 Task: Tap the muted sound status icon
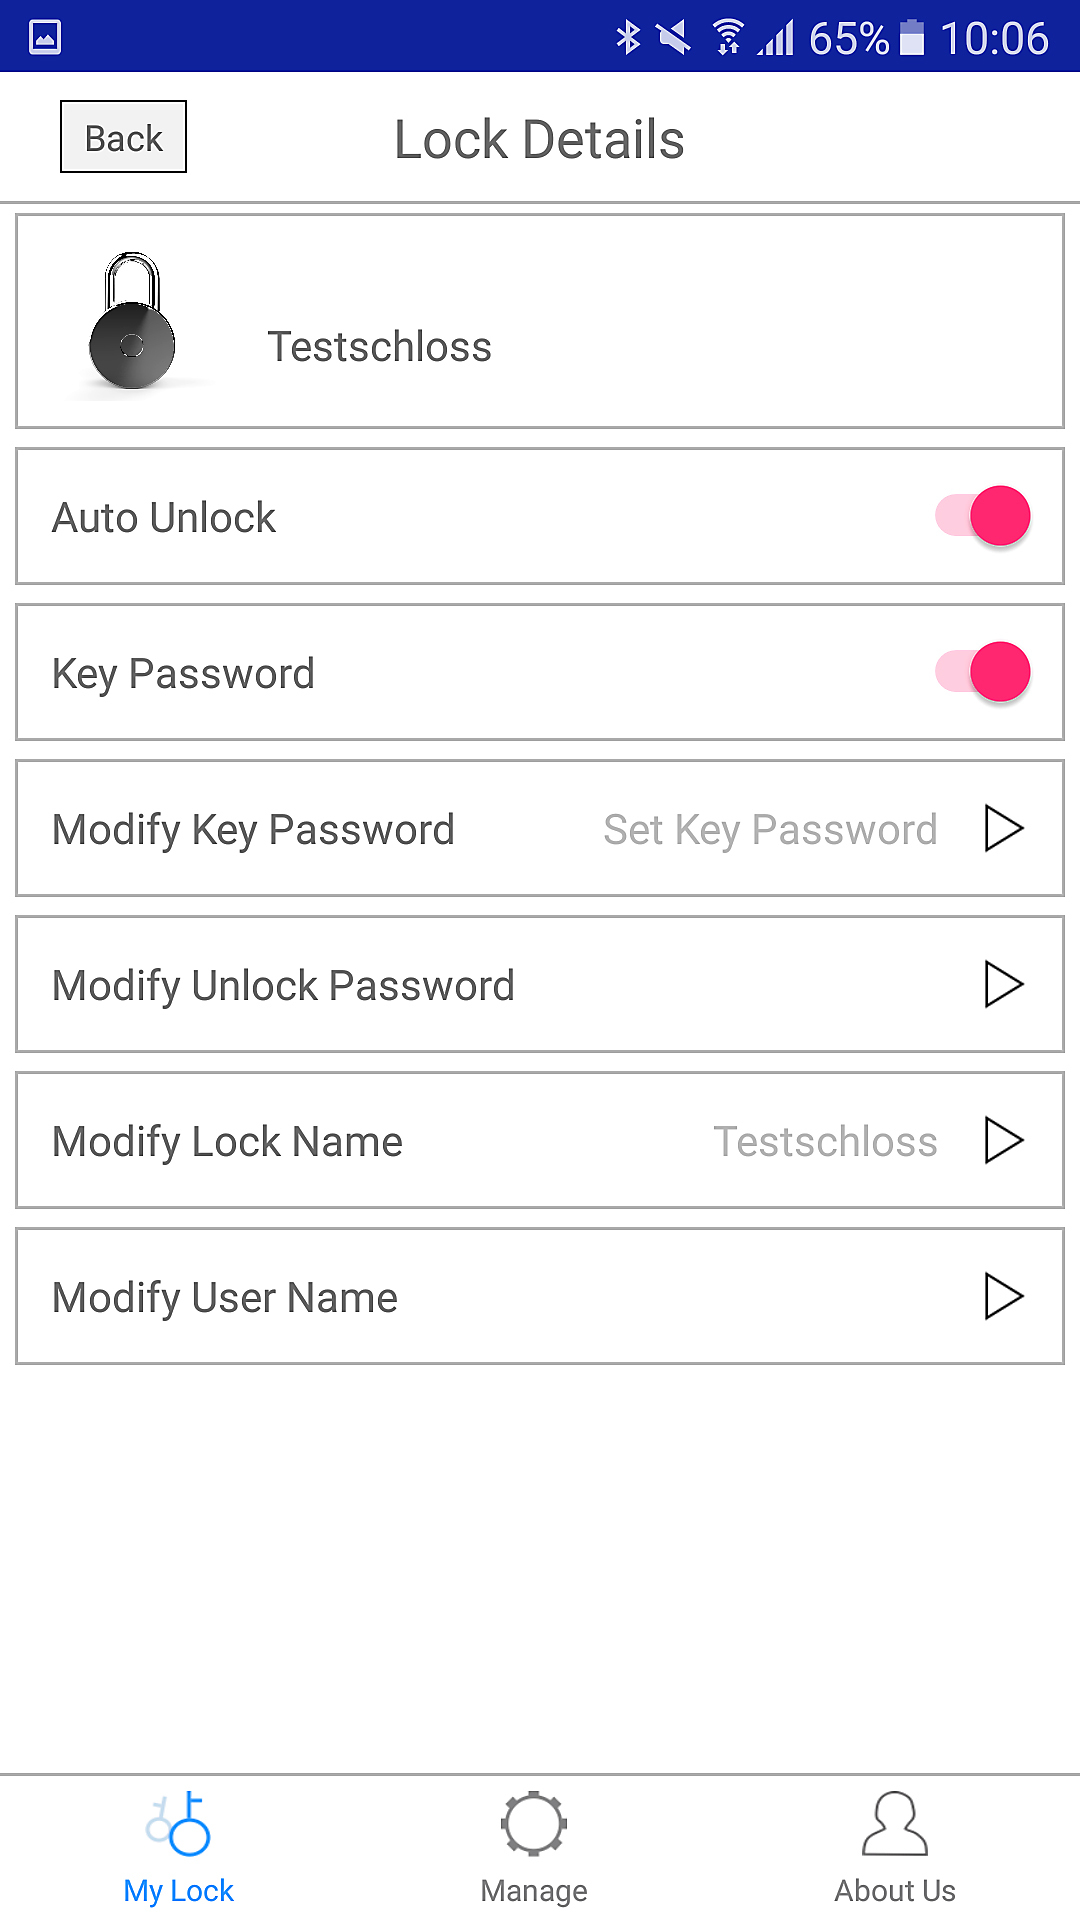pyautogui.click(x=674, y=38)
